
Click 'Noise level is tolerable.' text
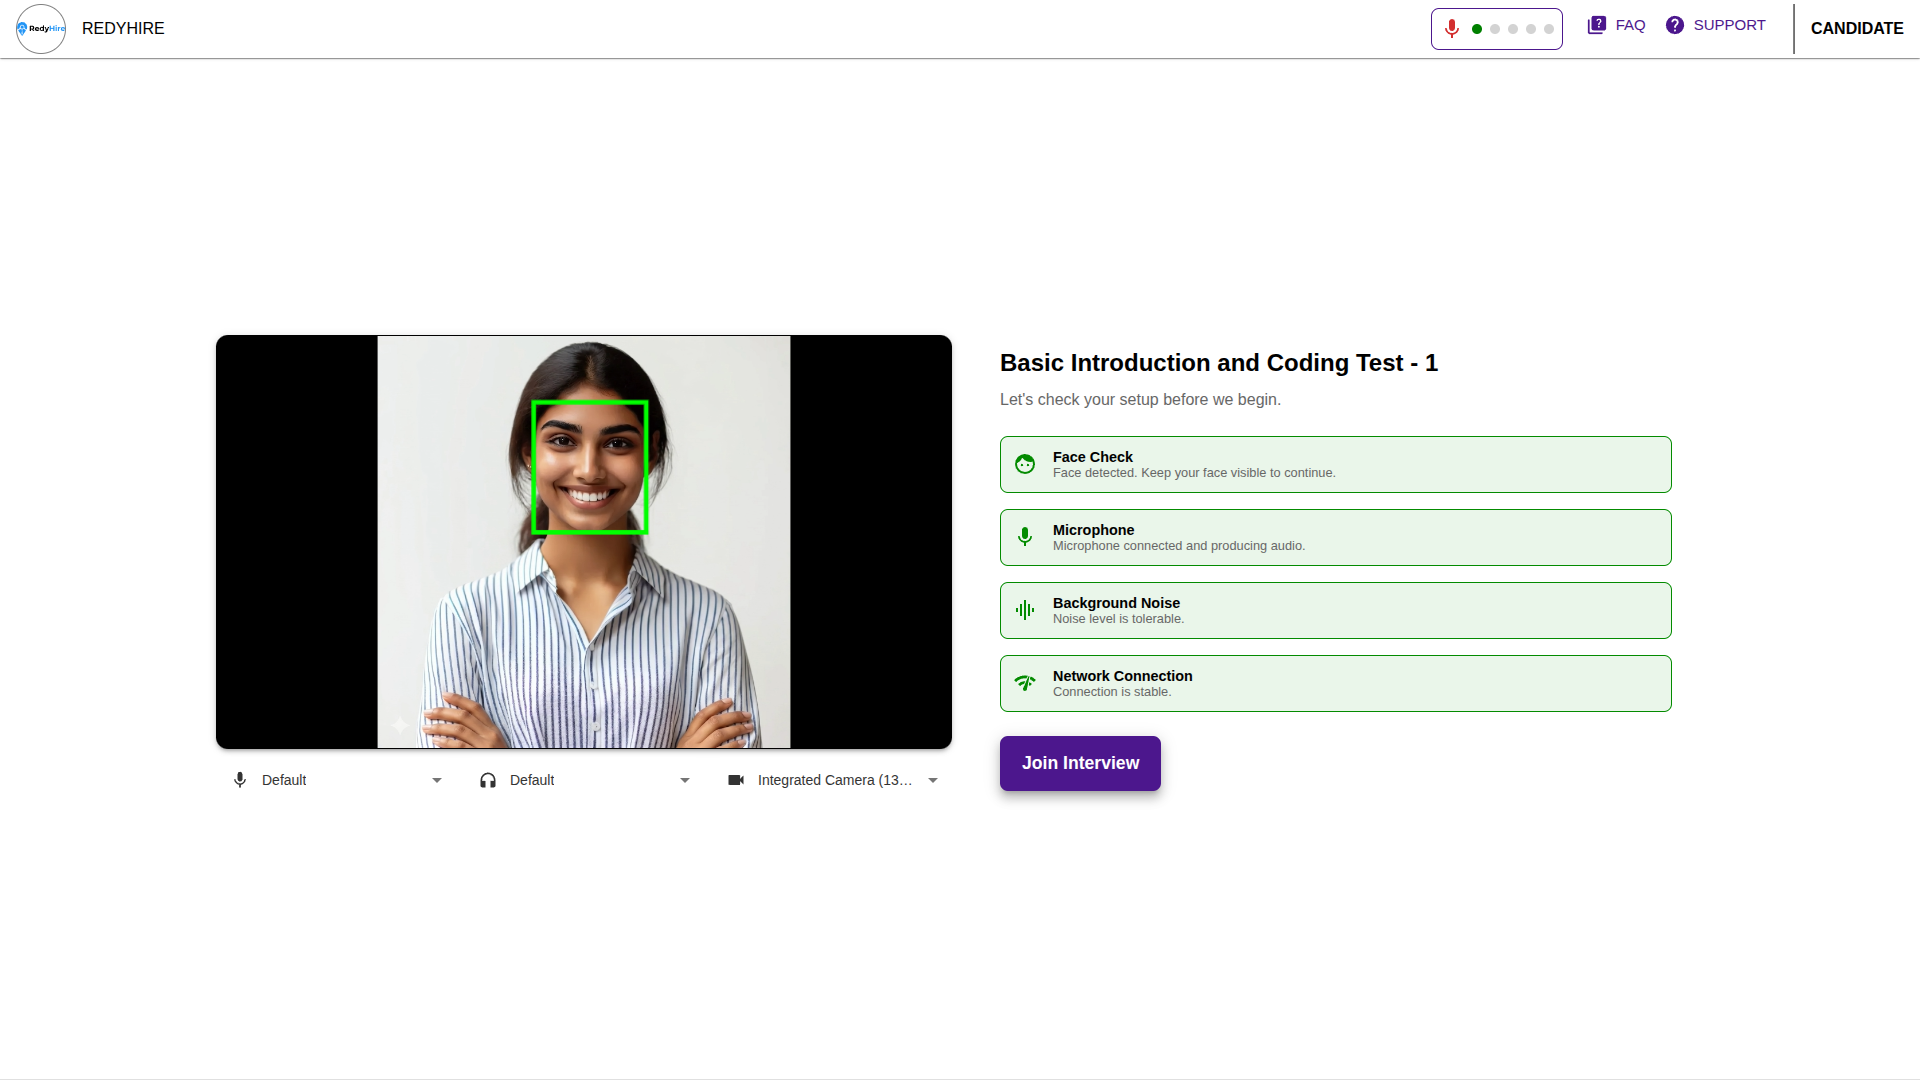(x=1118, y=619)
